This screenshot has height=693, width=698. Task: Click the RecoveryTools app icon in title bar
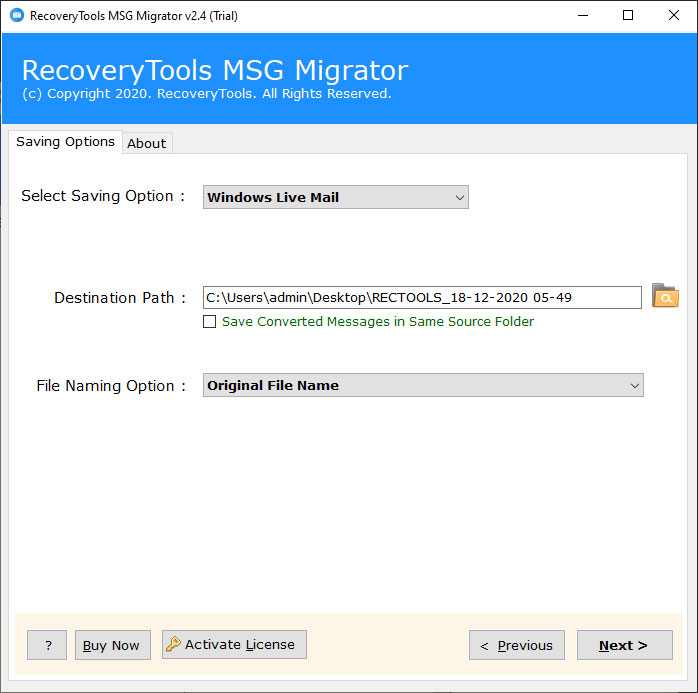pyautogui.click(x=17, y=15)
